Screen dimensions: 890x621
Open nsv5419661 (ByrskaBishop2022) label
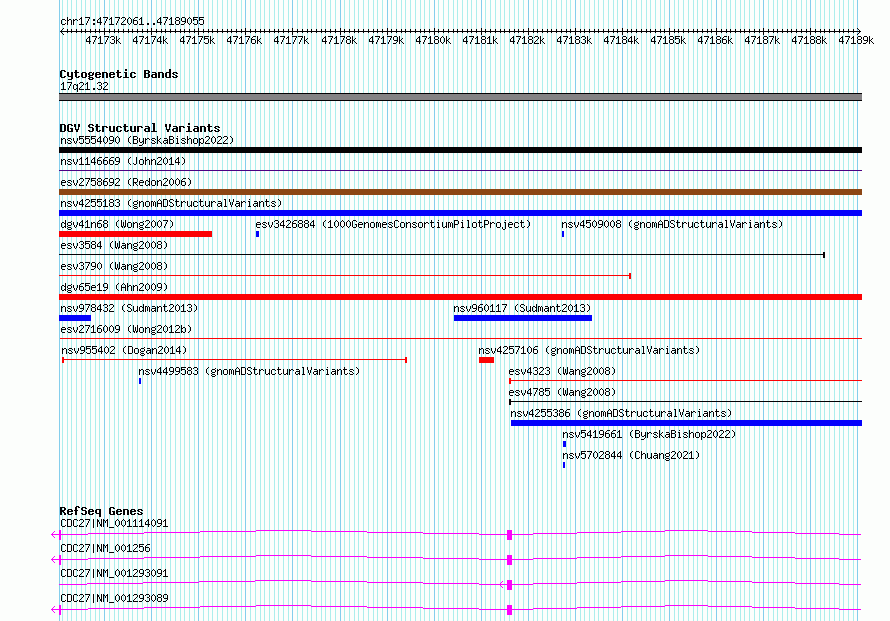coord(649,434)
